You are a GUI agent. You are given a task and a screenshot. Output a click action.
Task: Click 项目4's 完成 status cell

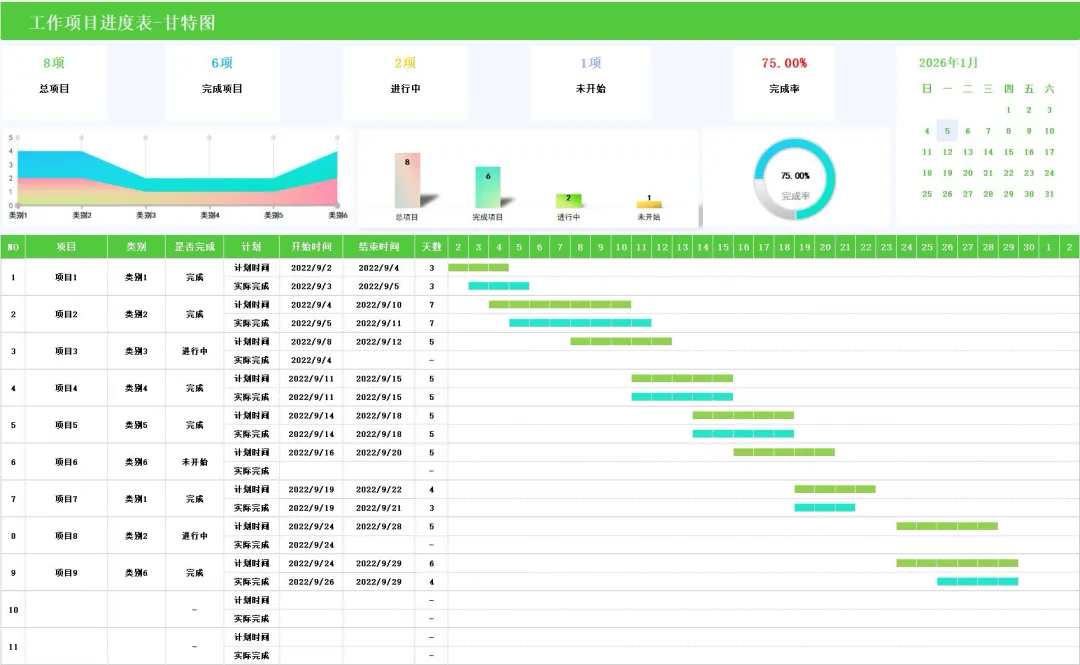(x=194, y=388)
